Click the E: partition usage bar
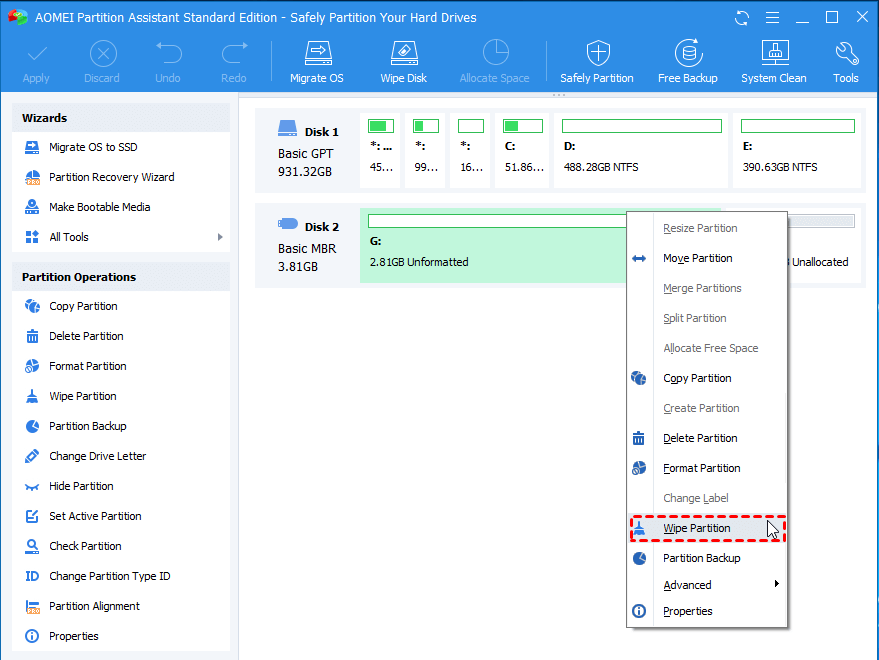Viewport: 879px width, 660px height. tap(797, 126)
